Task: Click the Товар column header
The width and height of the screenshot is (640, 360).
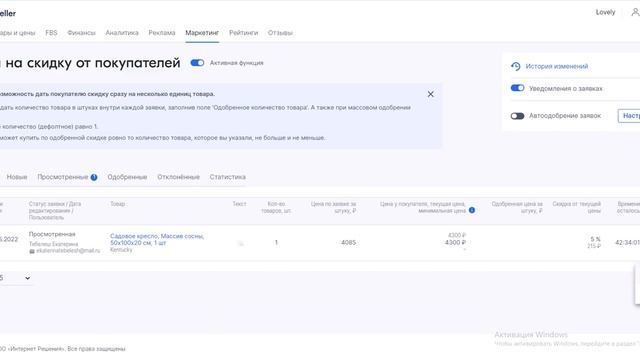Action: coord(118,204)
